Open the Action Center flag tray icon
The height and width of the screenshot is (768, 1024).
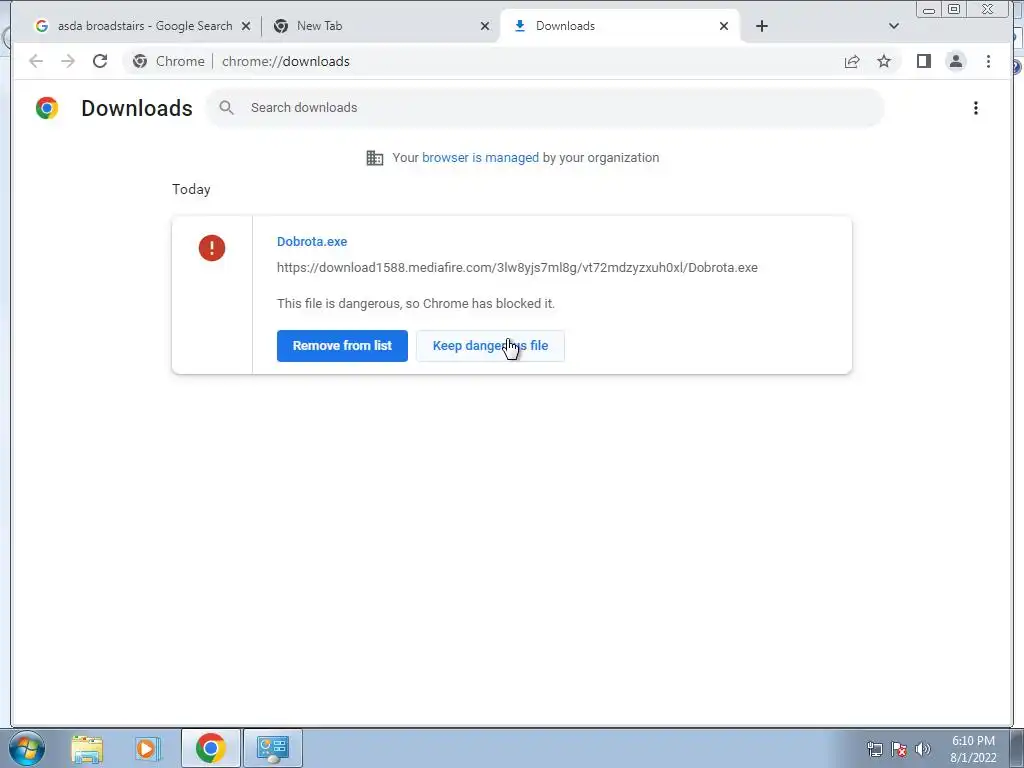[x=899, y=749]
